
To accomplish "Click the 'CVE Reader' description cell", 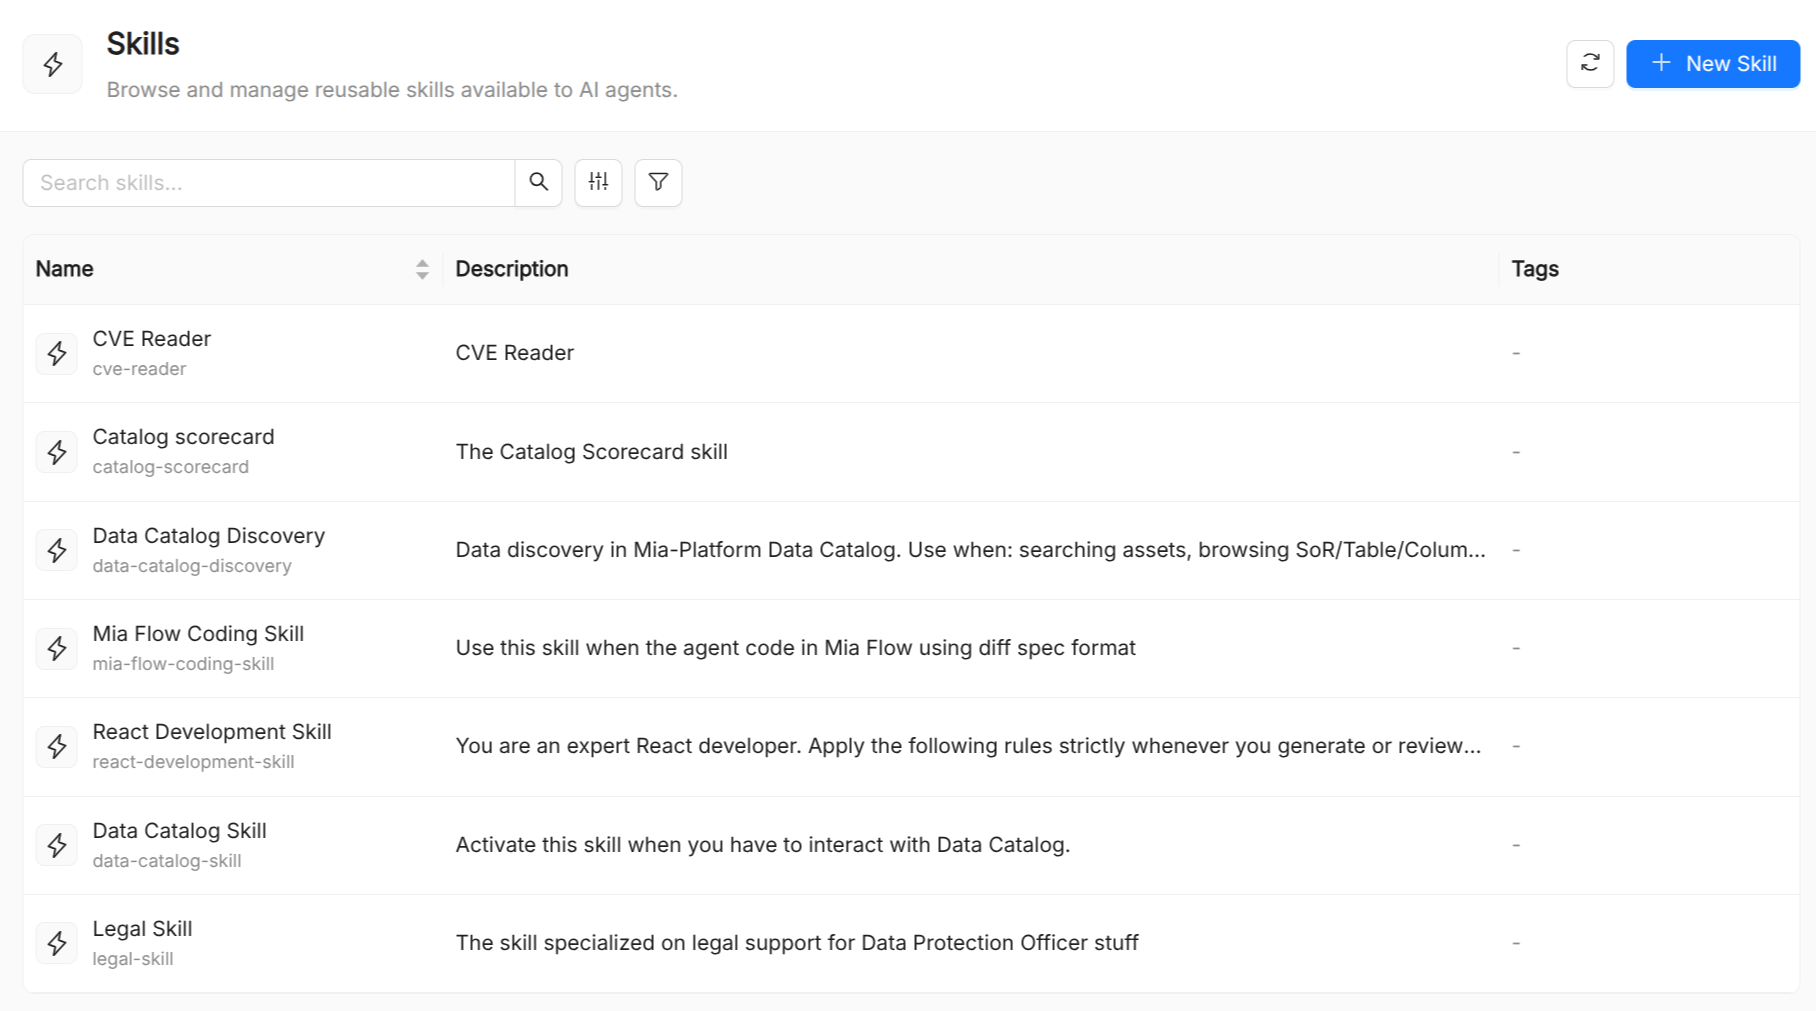I will 515,353.
